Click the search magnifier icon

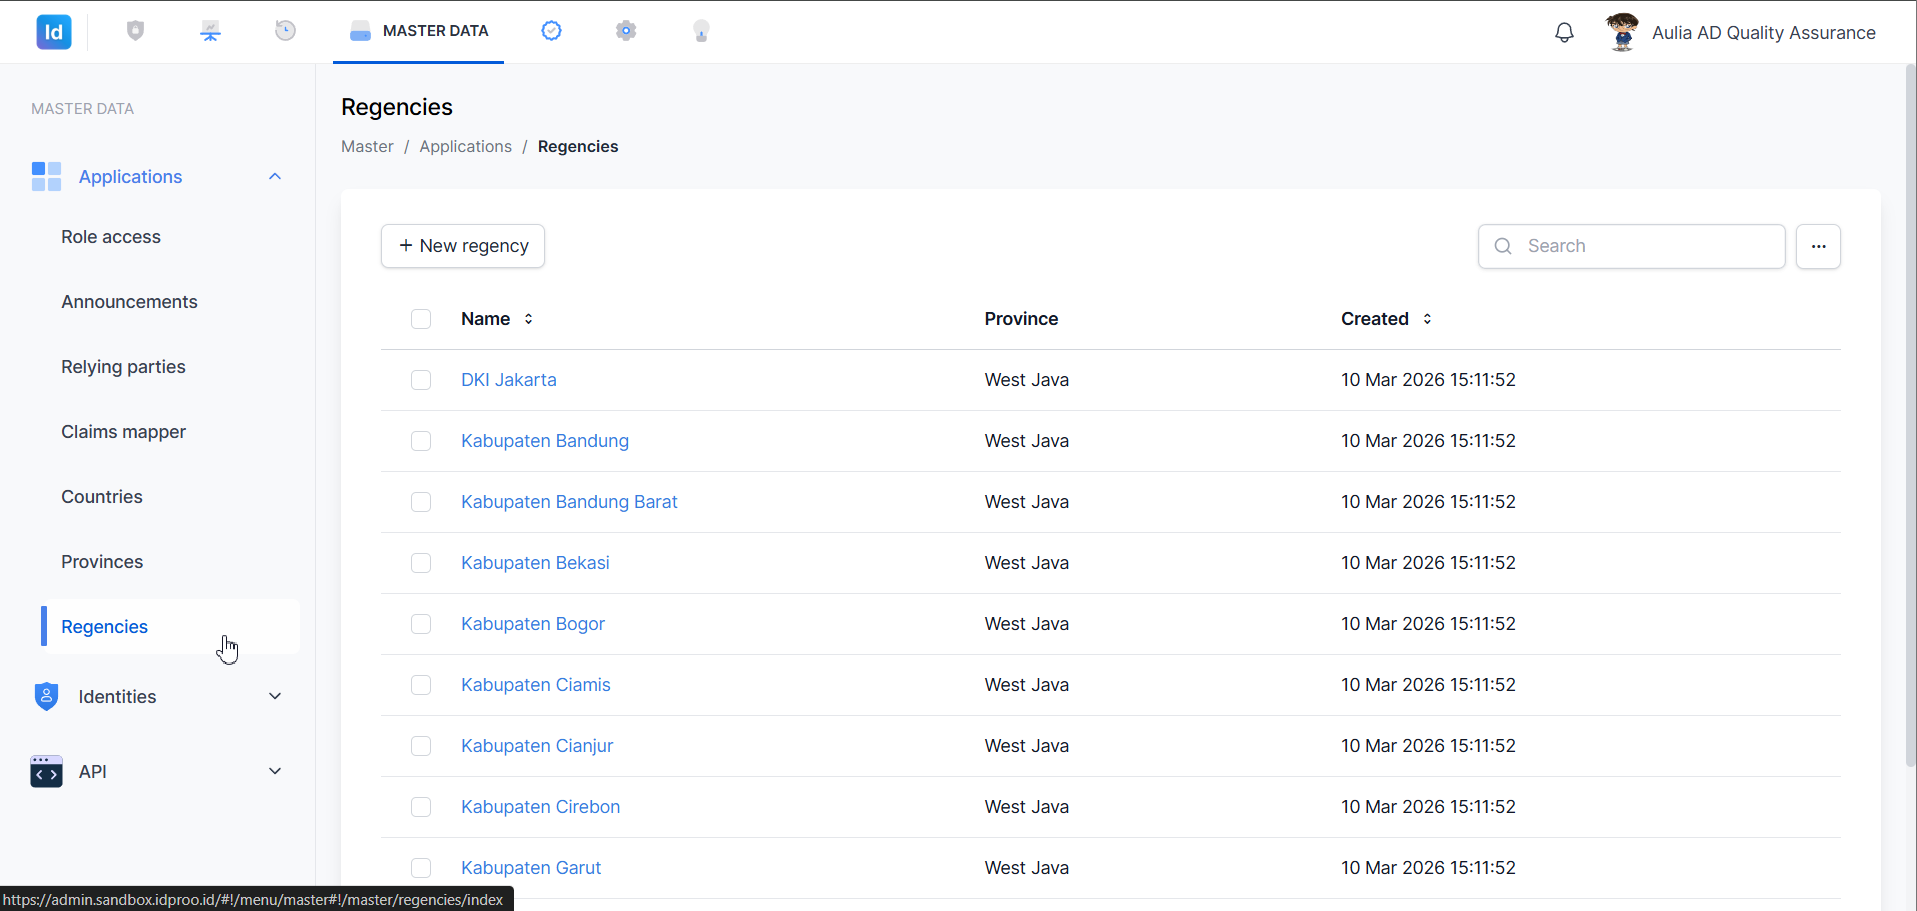point(1503,246)
